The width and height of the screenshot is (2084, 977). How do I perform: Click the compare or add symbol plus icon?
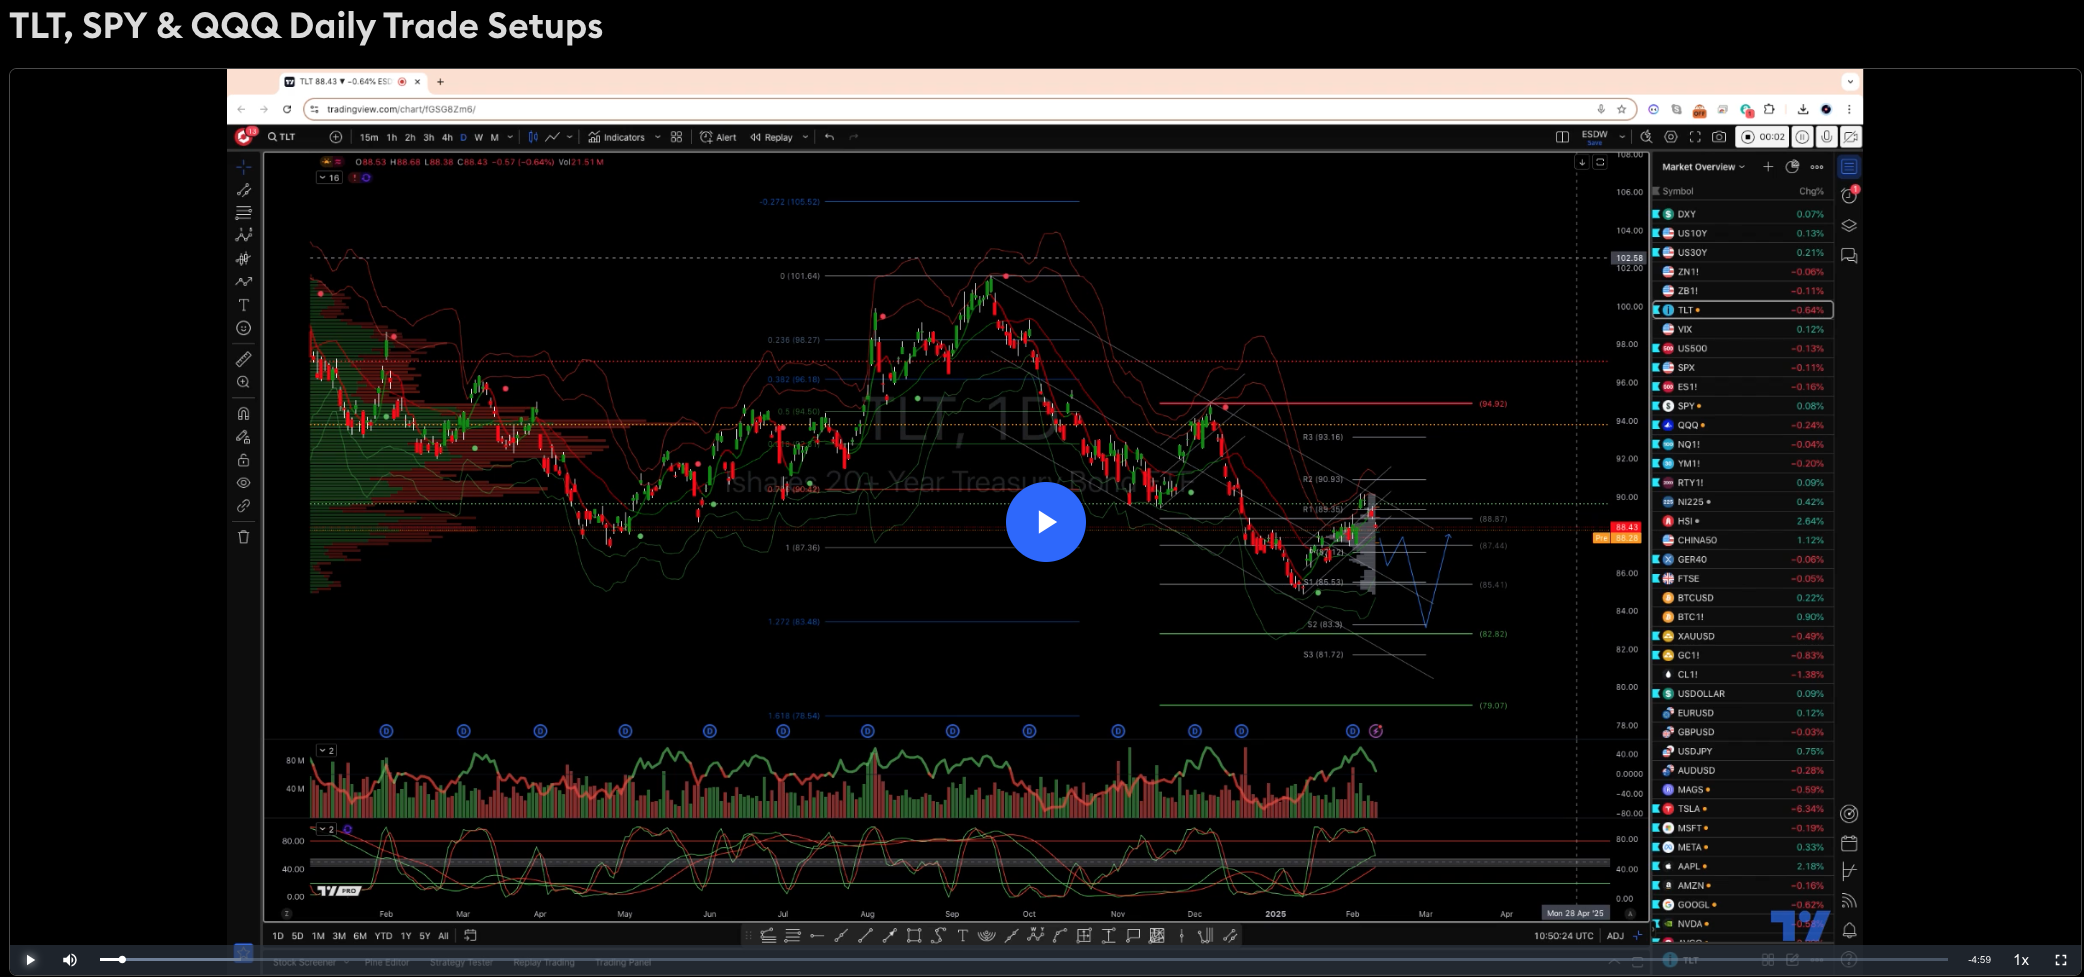click(x=336, y=137)
